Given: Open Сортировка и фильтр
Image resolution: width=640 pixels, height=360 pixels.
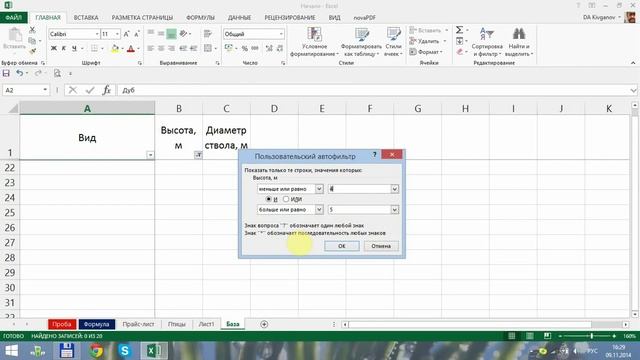Looking at the screenshot, I should pos(487,42).
